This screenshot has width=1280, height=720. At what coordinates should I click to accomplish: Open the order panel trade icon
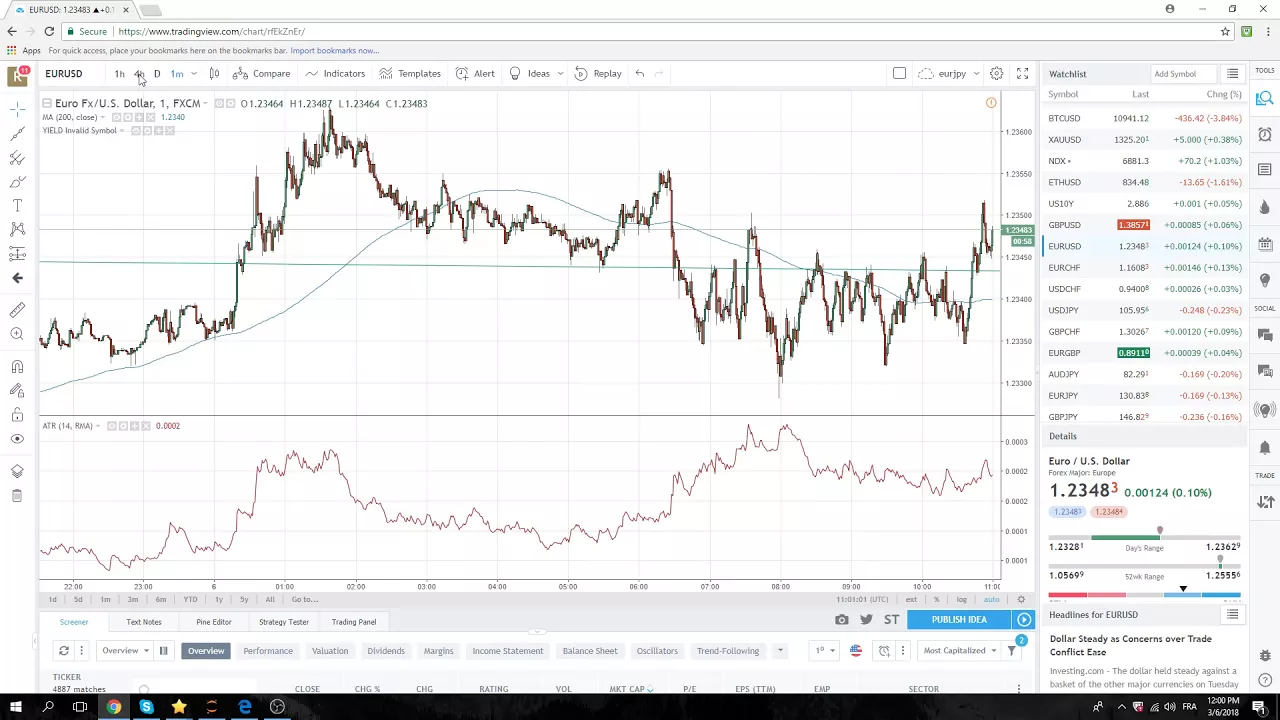[x=1265, y=501]
